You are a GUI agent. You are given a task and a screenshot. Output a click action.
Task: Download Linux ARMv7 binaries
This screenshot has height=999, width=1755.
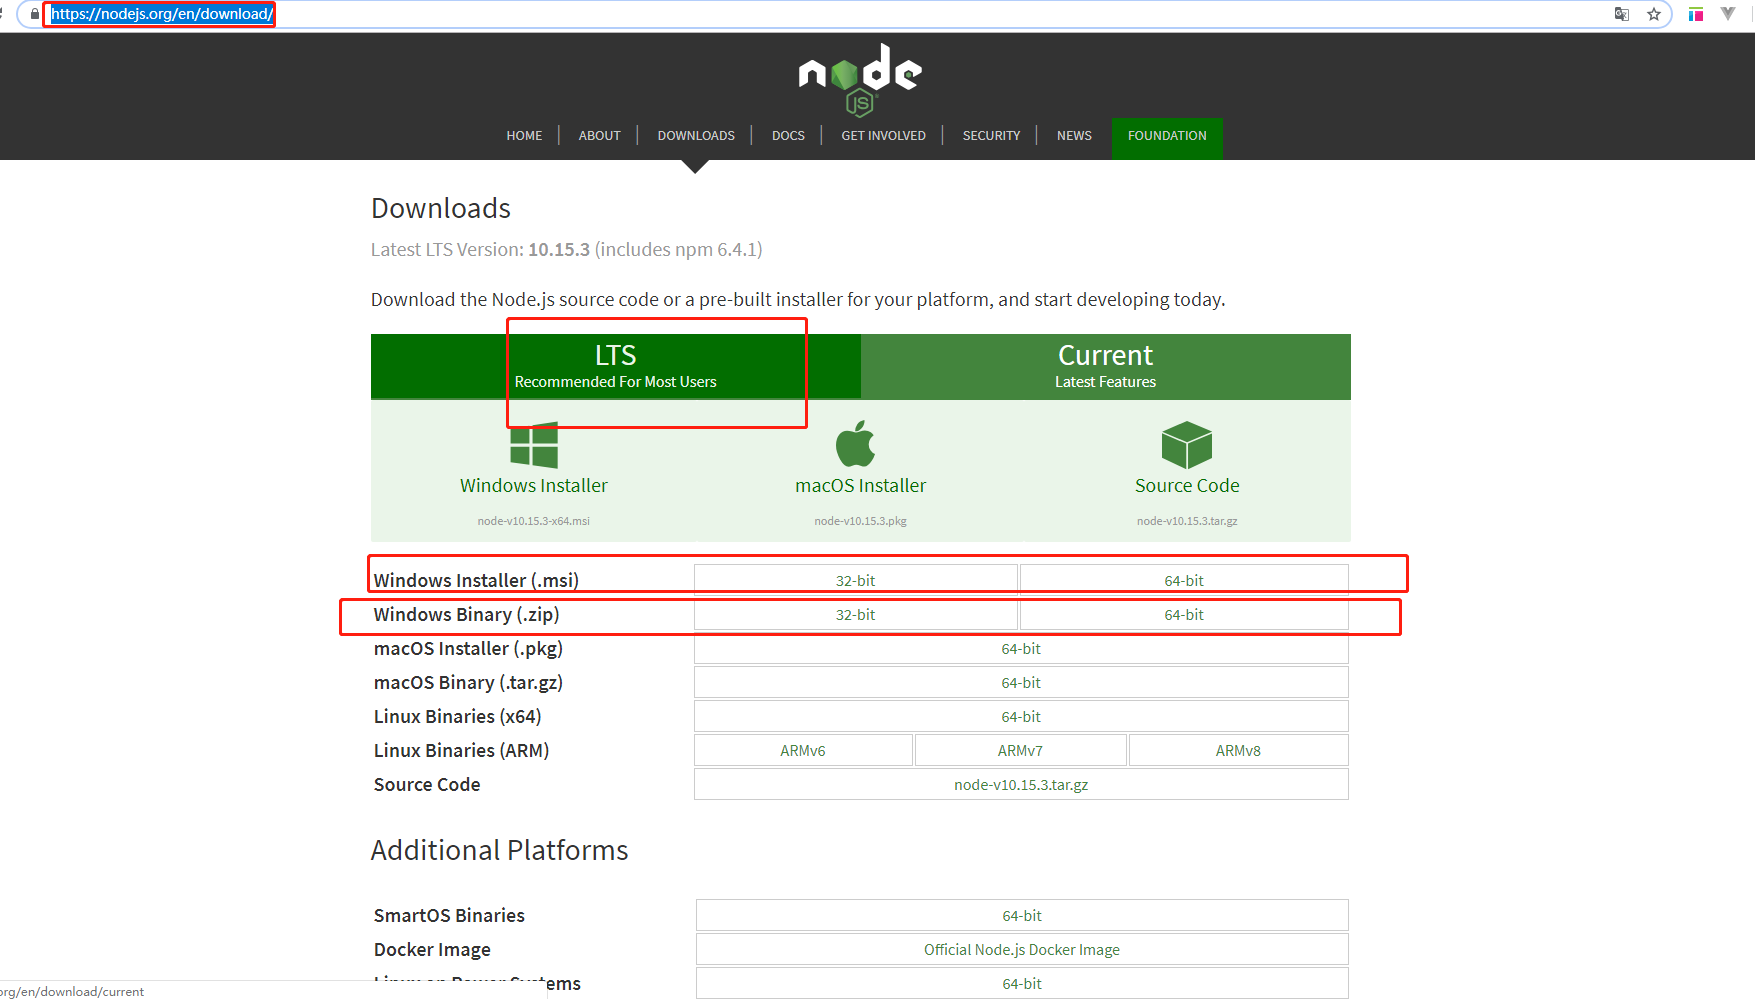(x=1020, y=750)
